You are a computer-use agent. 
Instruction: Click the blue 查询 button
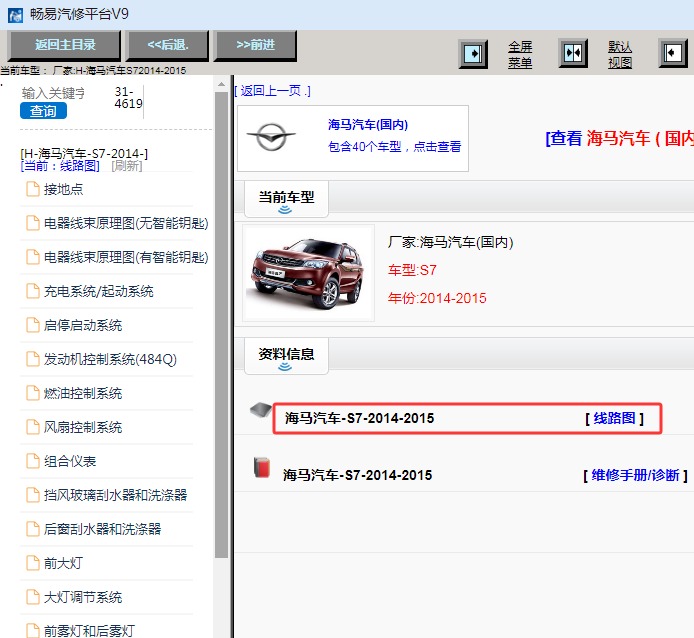coord(43,111)
